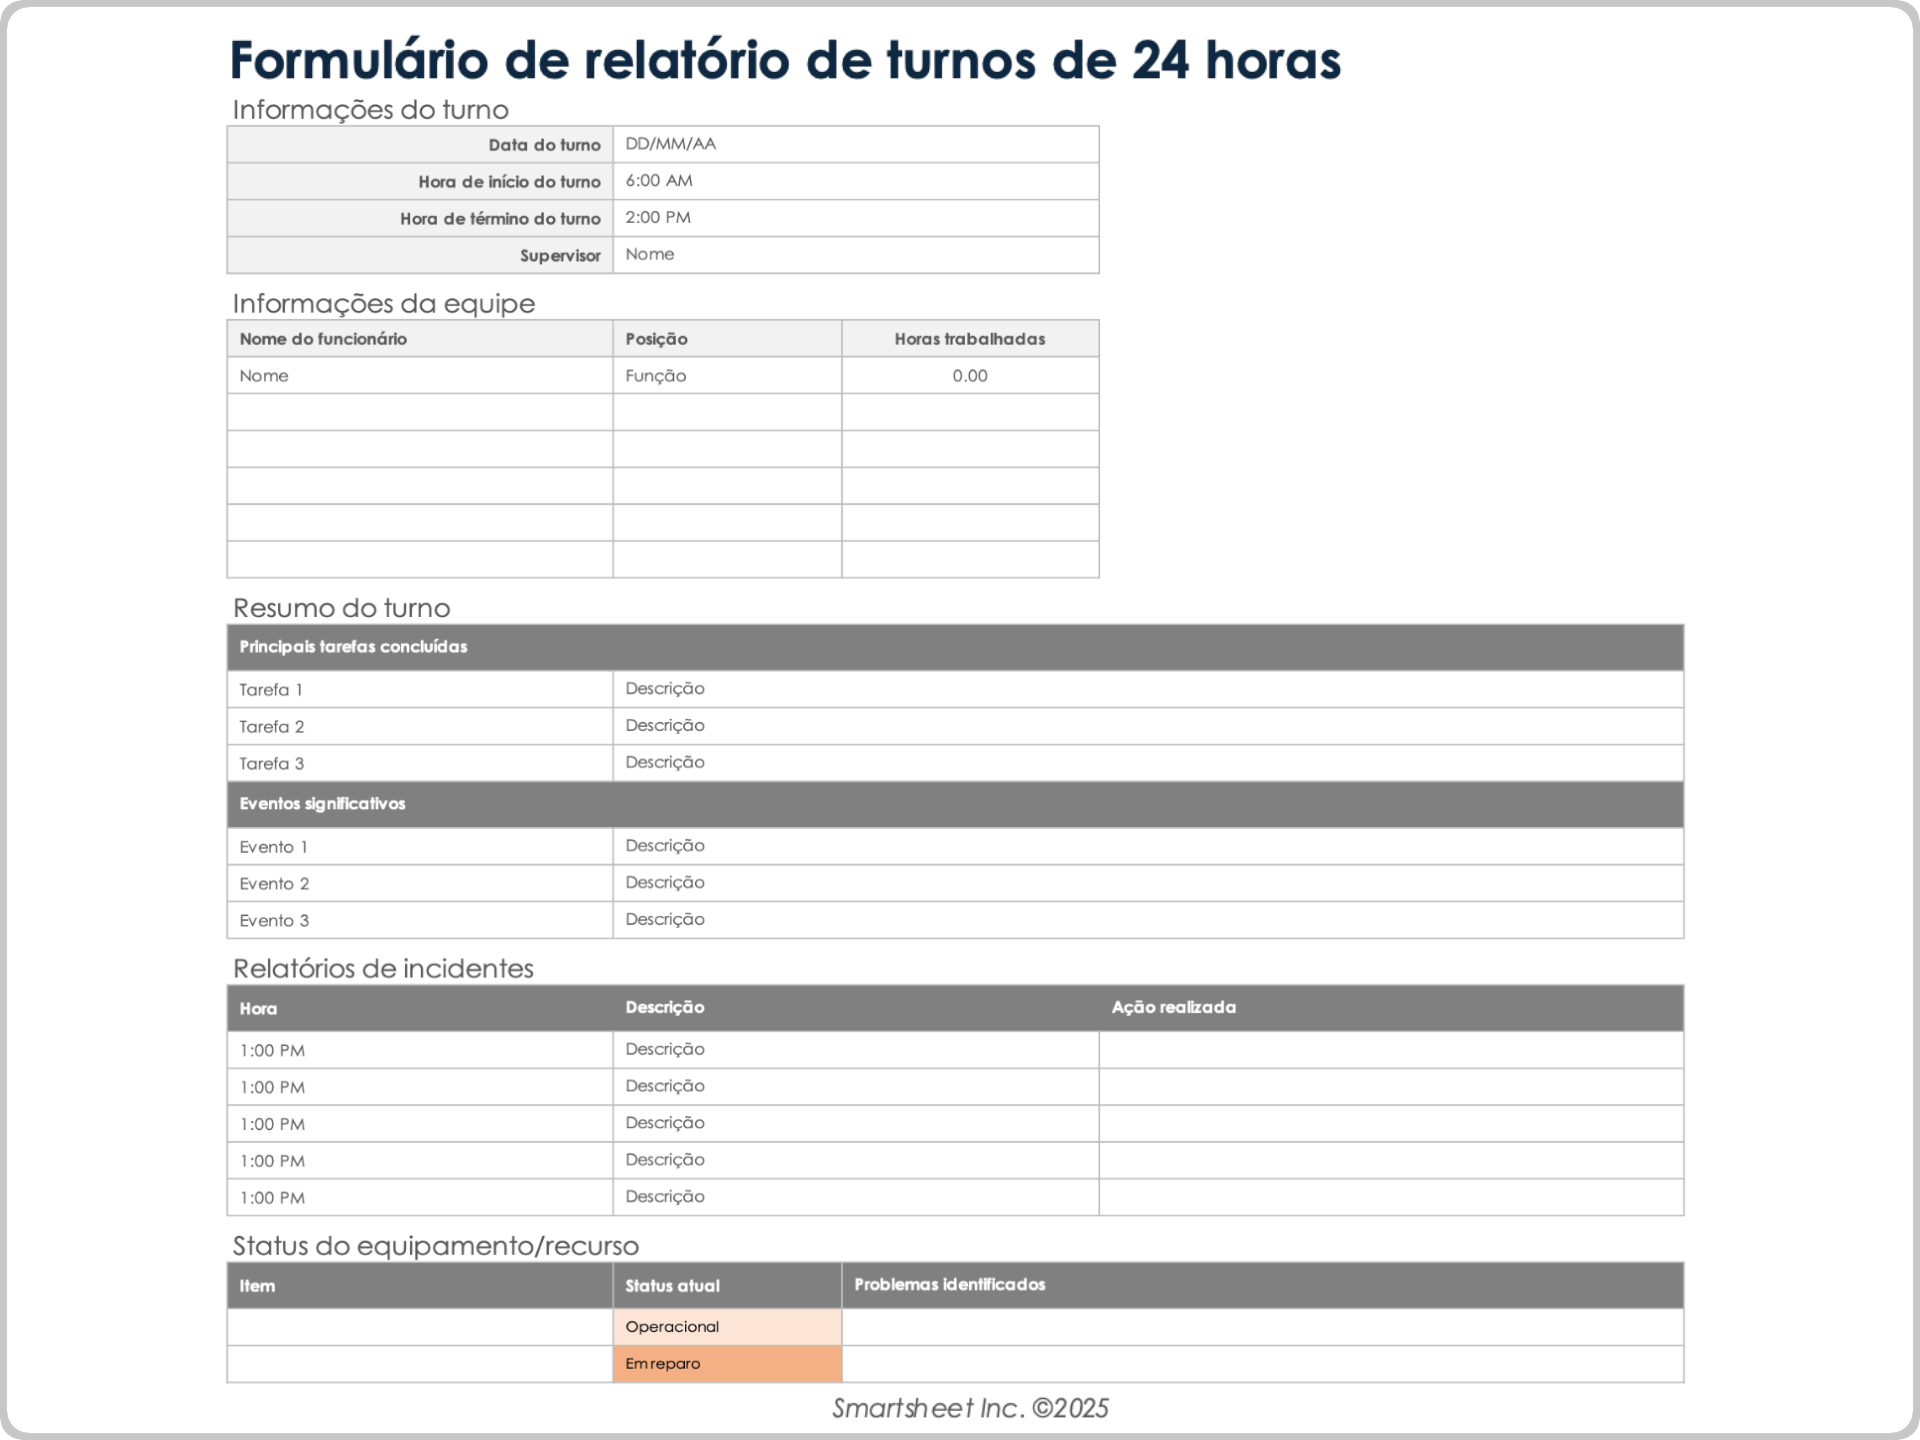Screen dimensions: 1920x1440
Task: Select the 'Hora' incident column header
Action: click(x=420, y=1008)
